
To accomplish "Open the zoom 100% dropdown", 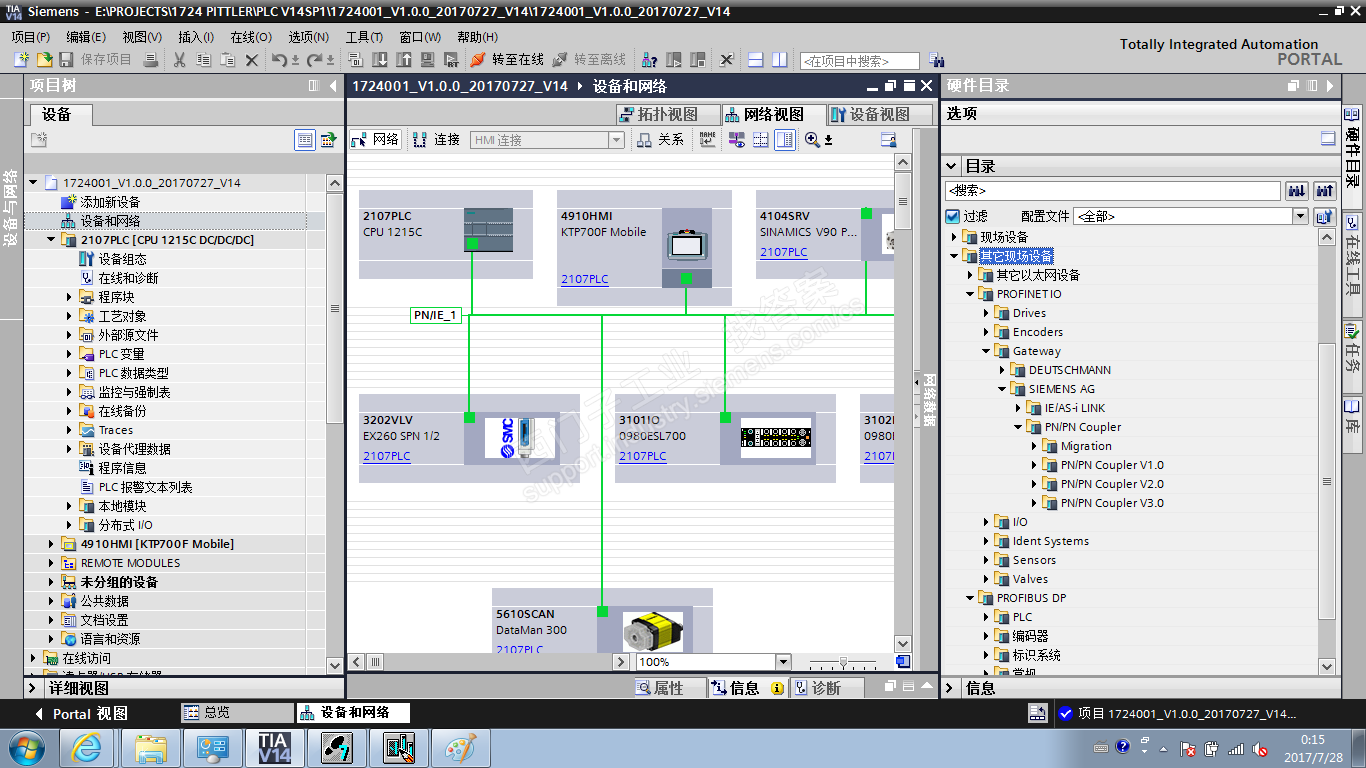I will point(783,661).
